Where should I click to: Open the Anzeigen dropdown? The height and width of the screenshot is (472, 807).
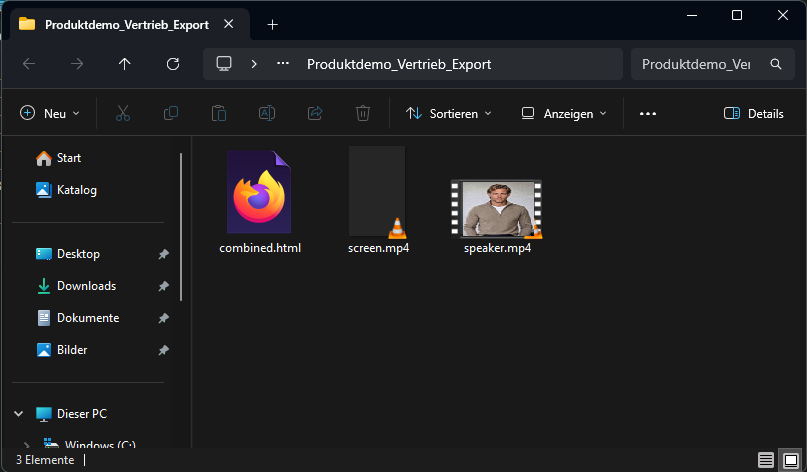[x=564, y=113]
